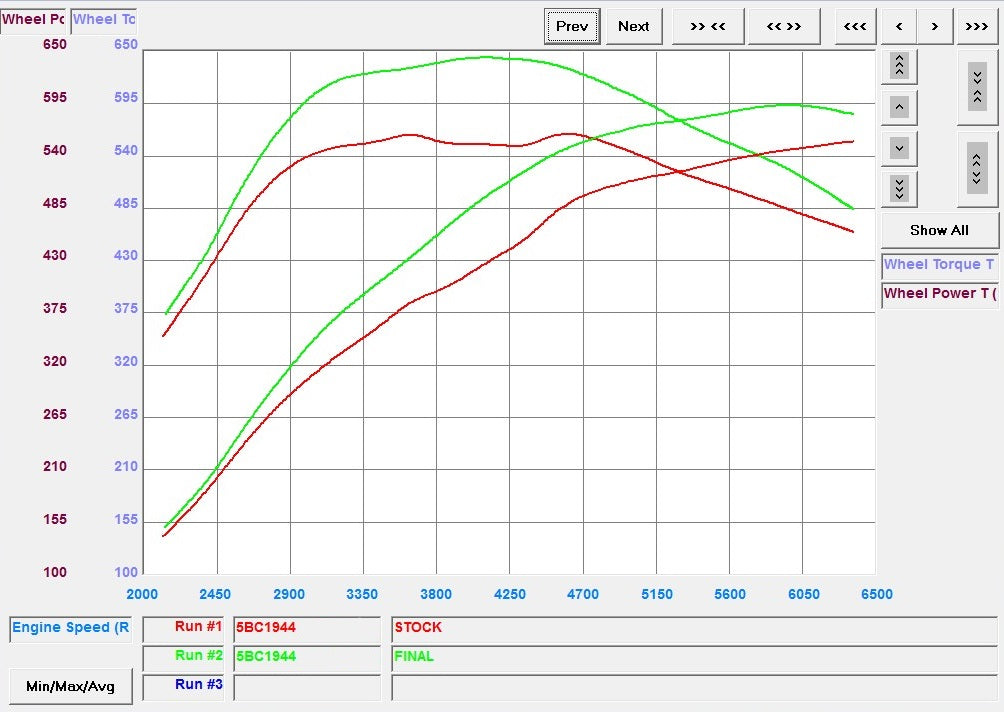The image size is (1004, 712).
Task: Click the triple up chevron scroll button
Action: pos(899,66)
